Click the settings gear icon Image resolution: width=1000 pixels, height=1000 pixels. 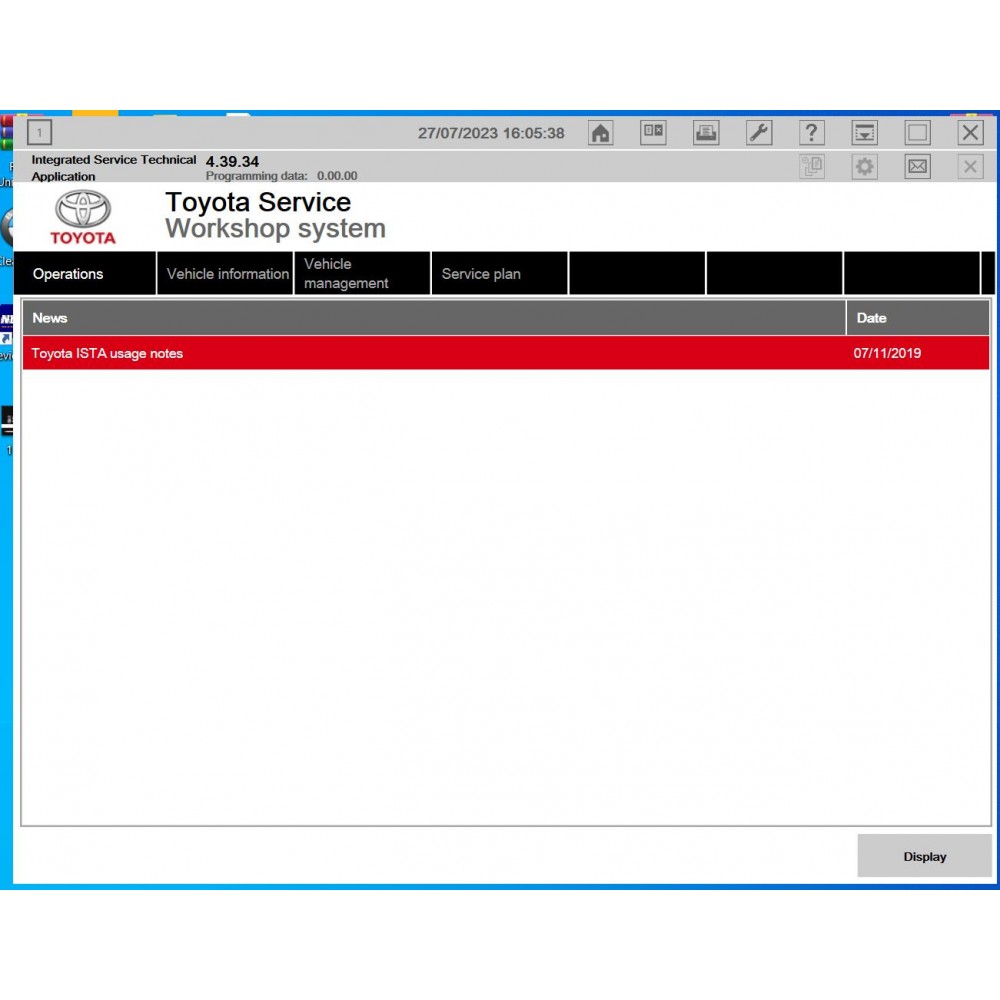click(864, 167)
